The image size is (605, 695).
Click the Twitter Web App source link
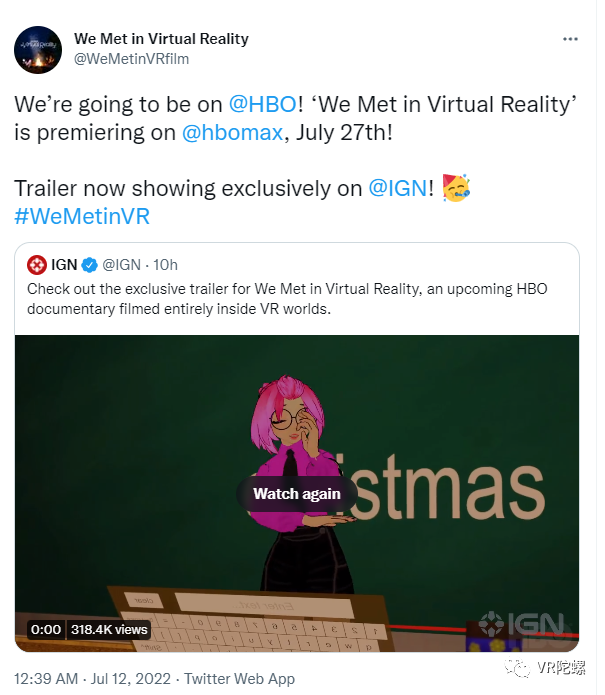pyautogui.click(x=239, y=679)
